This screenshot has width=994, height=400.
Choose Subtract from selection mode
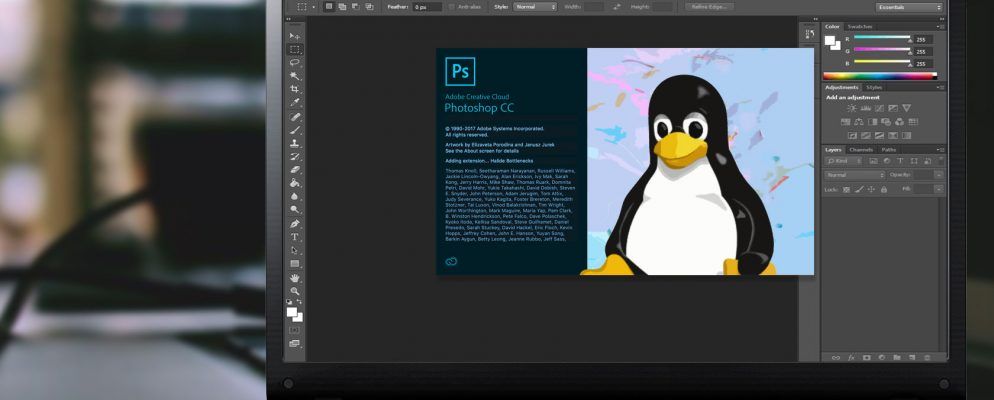(x=356, y=6)
